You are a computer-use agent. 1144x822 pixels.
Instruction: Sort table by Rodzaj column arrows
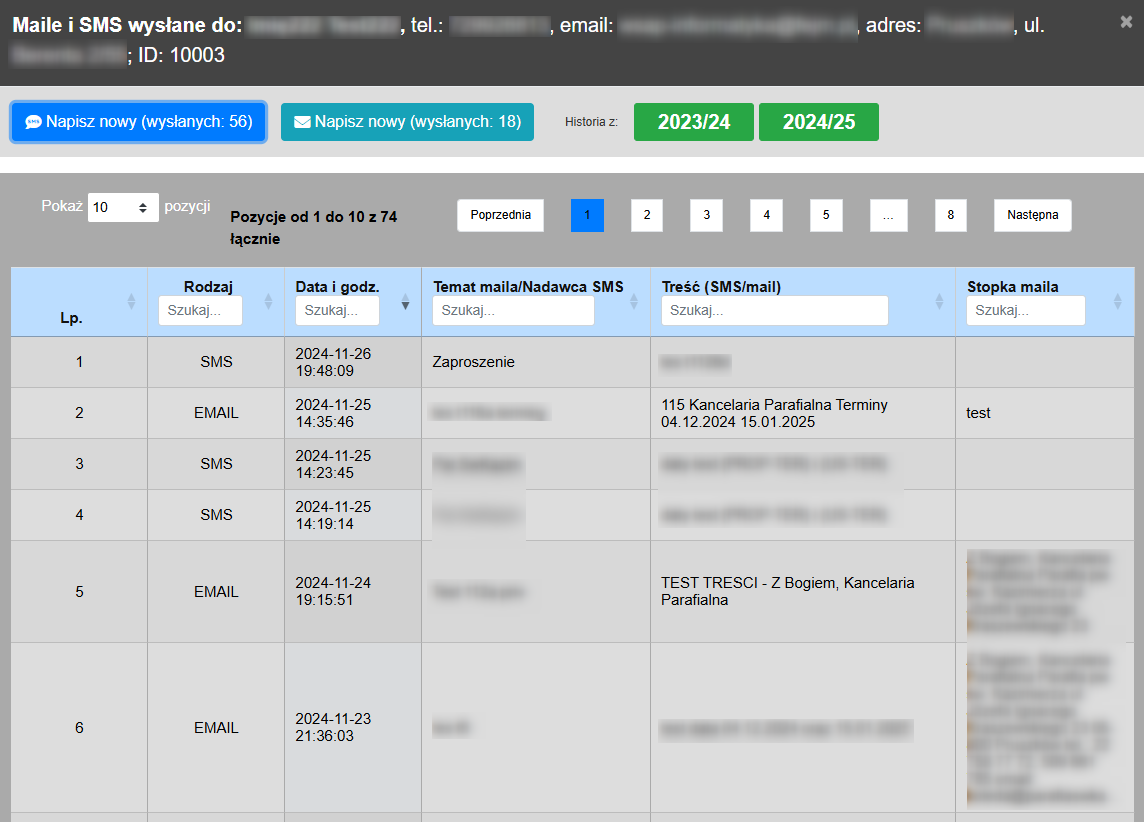tap(267, 301)
